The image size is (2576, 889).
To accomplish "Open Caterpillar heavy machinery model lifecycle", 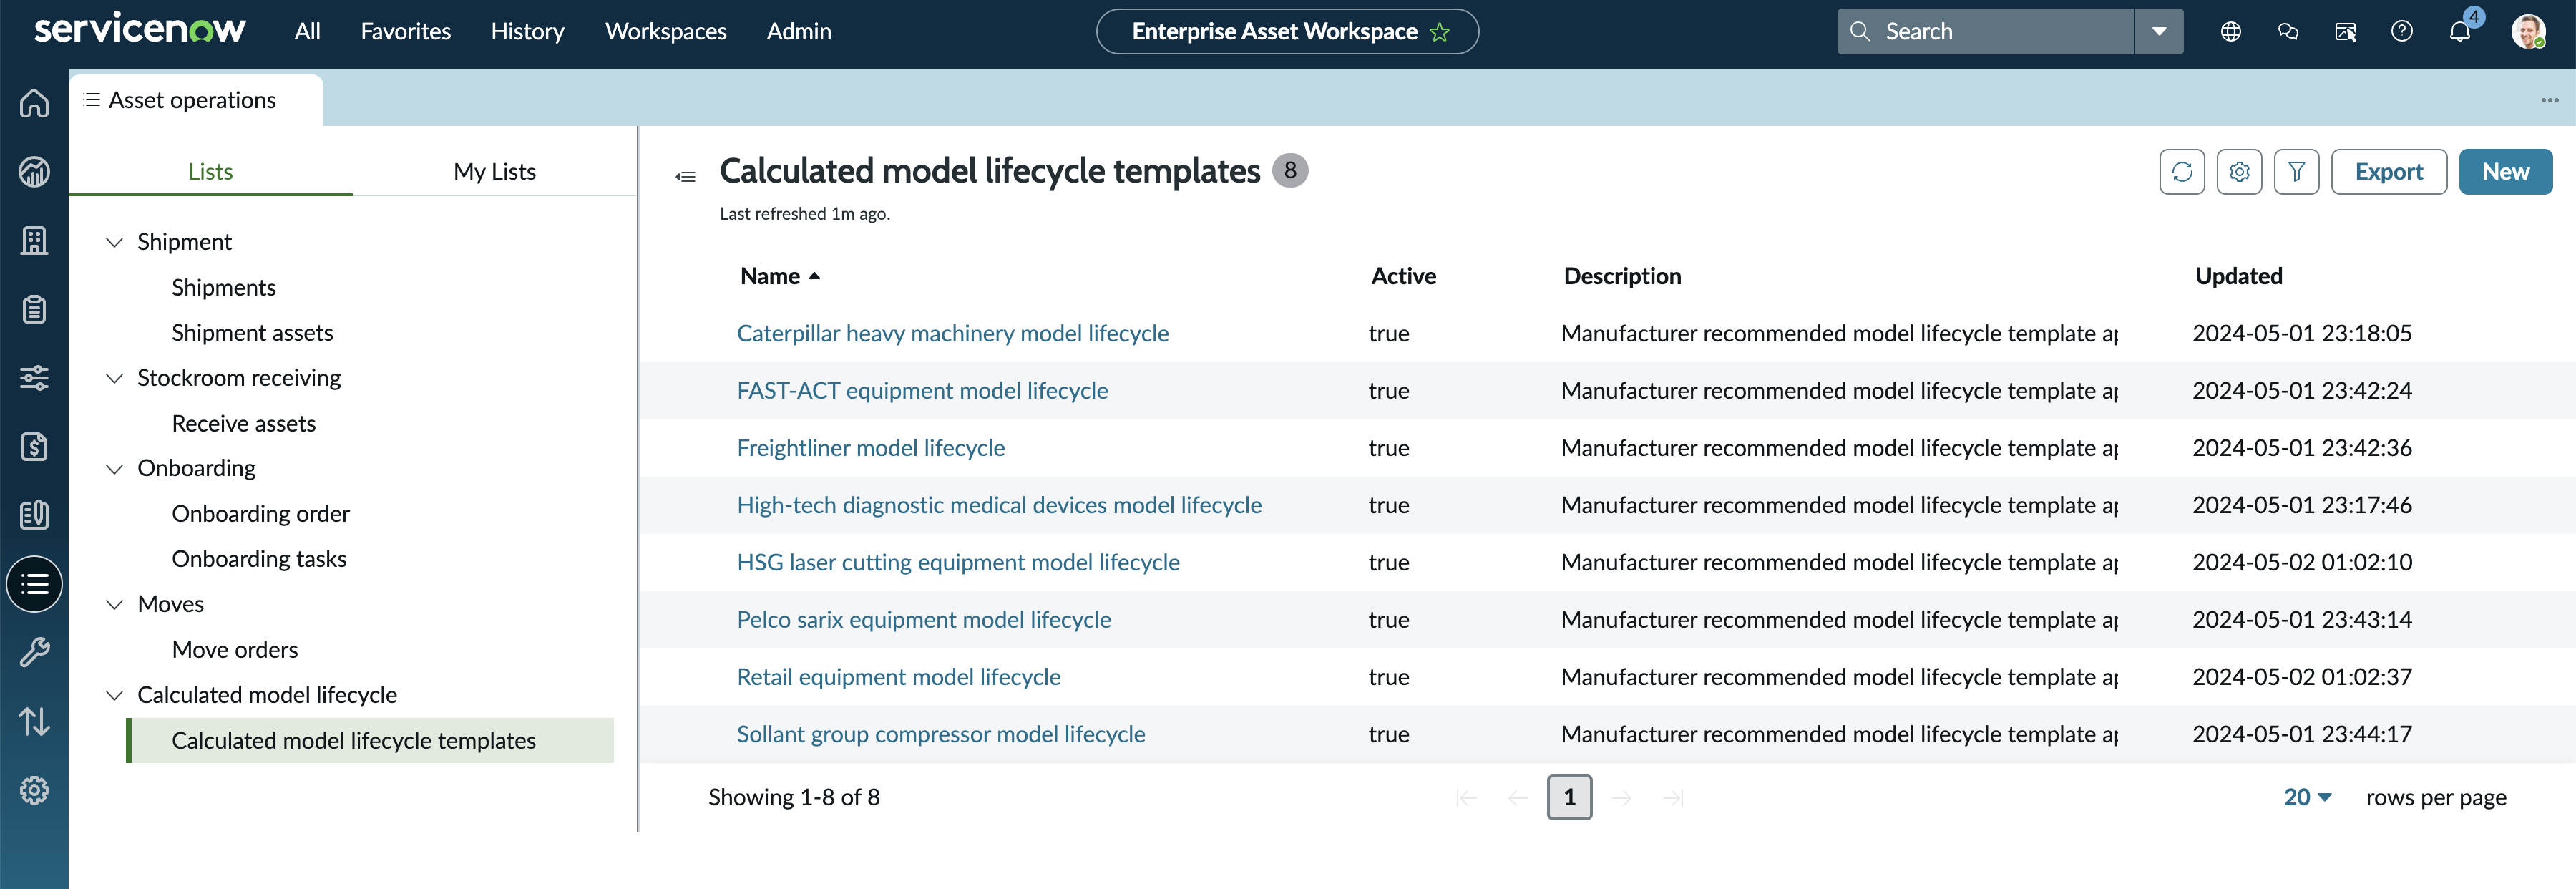I will (x=952, y=333).
